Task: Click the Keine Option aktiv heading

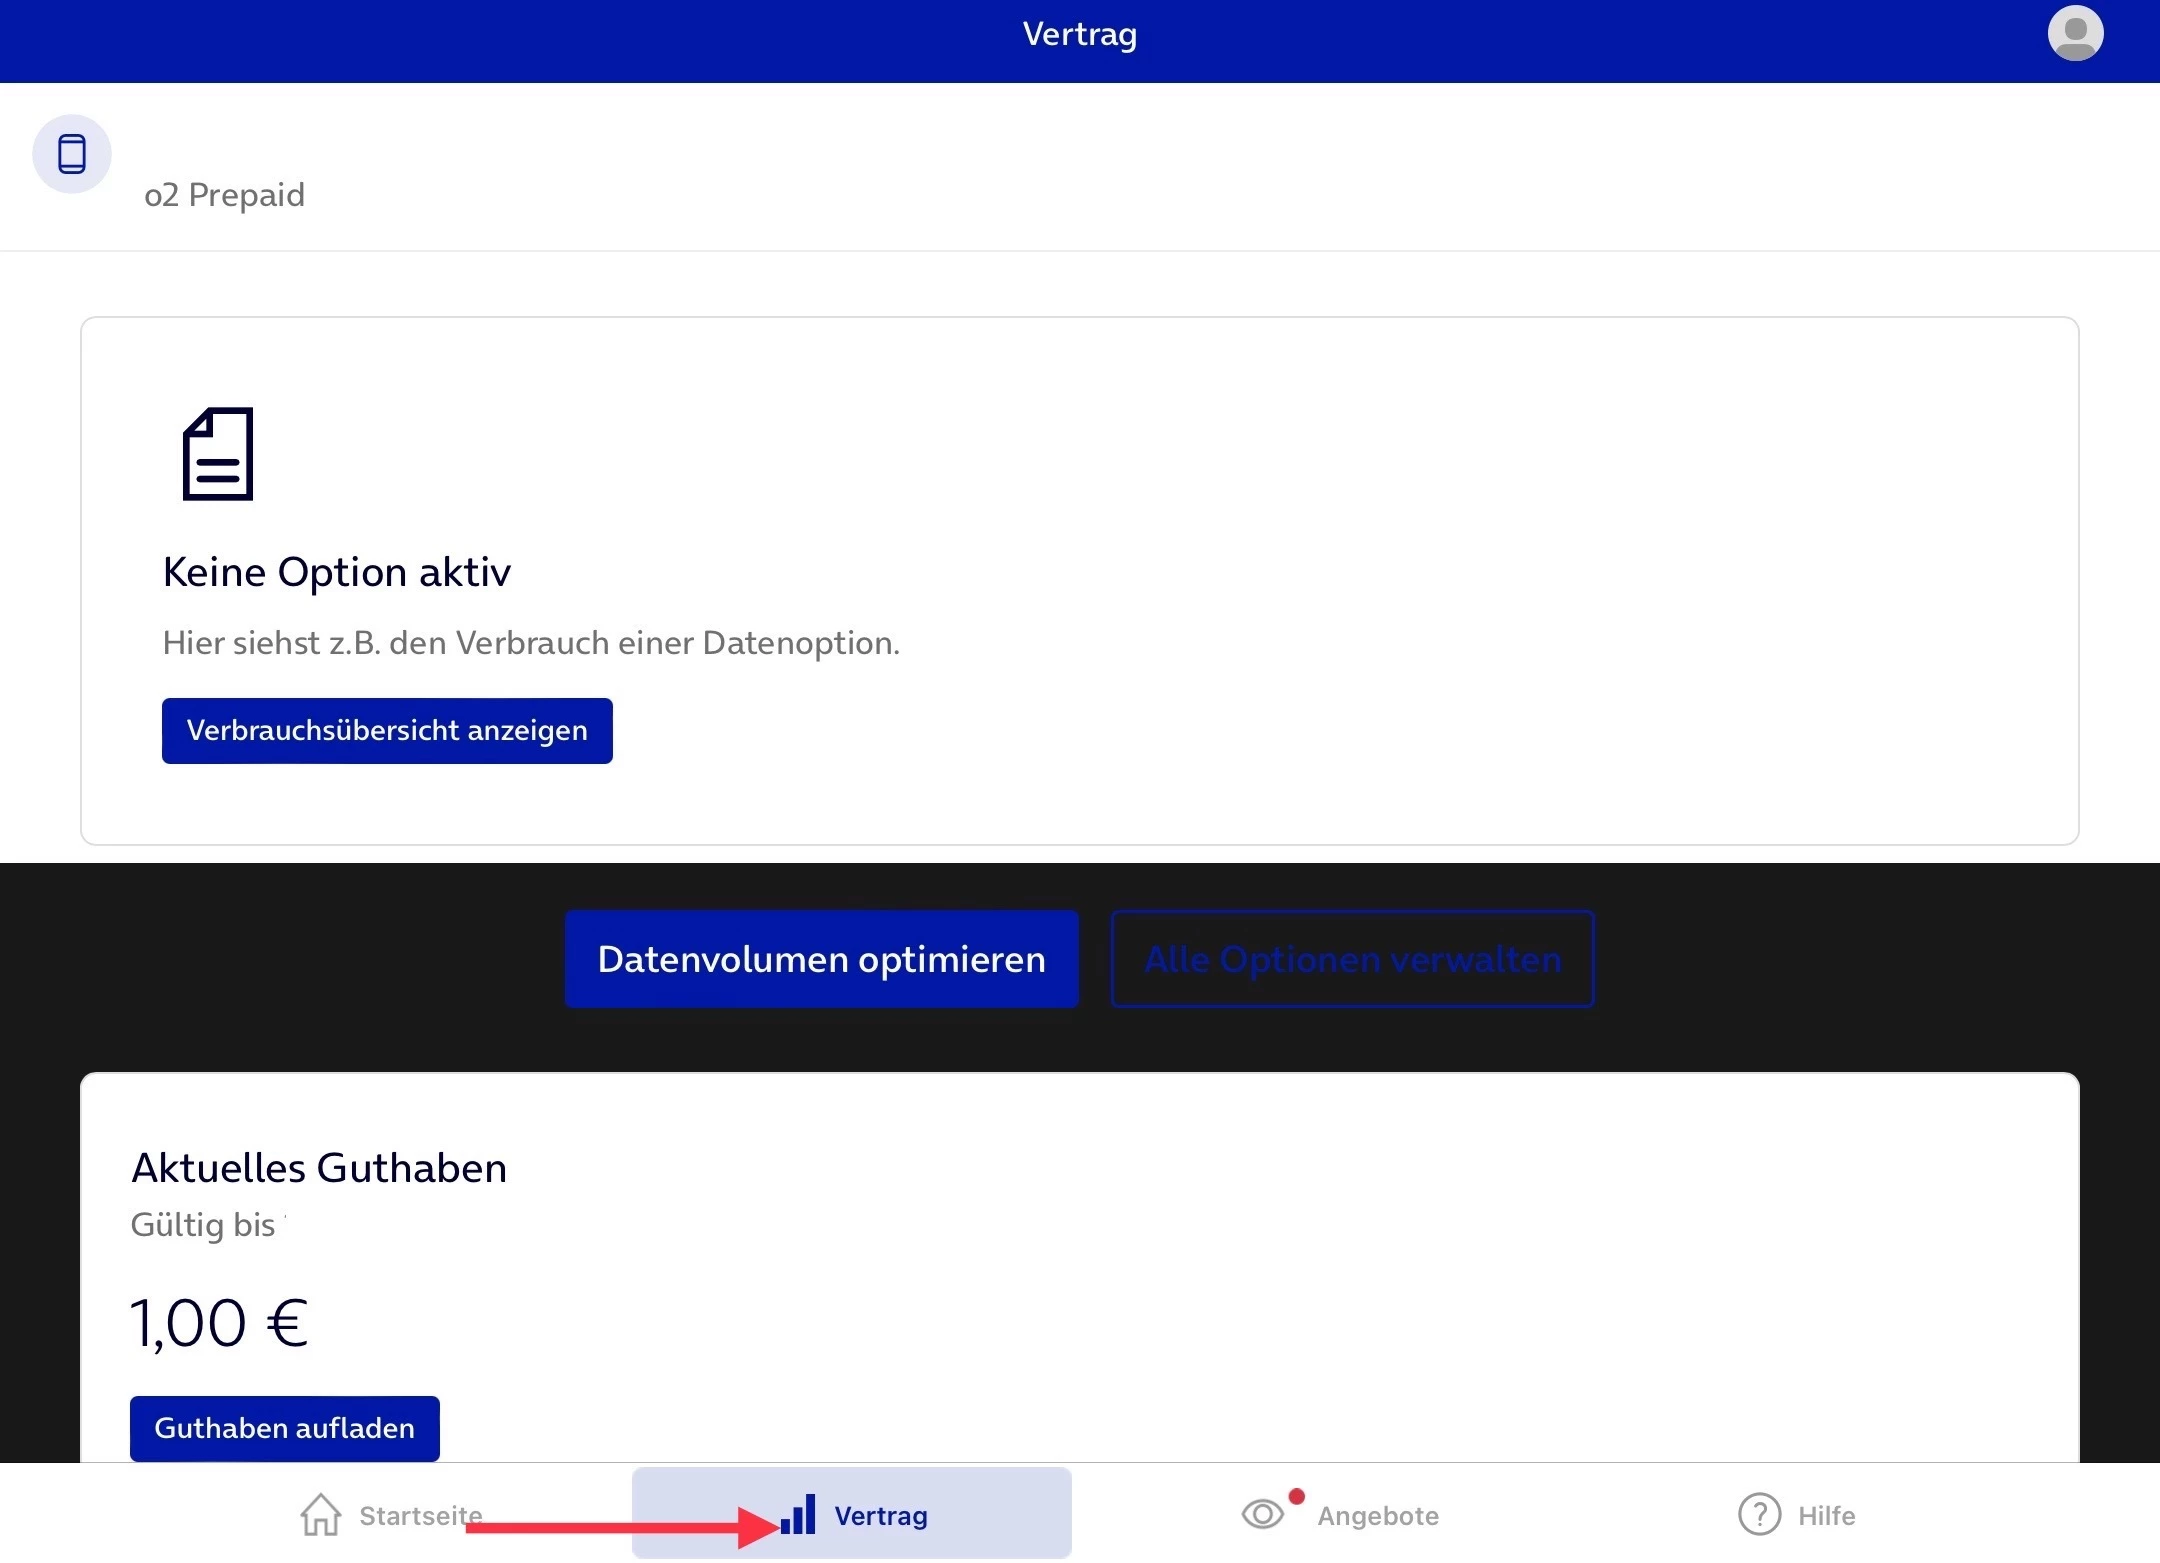Action: tap(337, 572)
